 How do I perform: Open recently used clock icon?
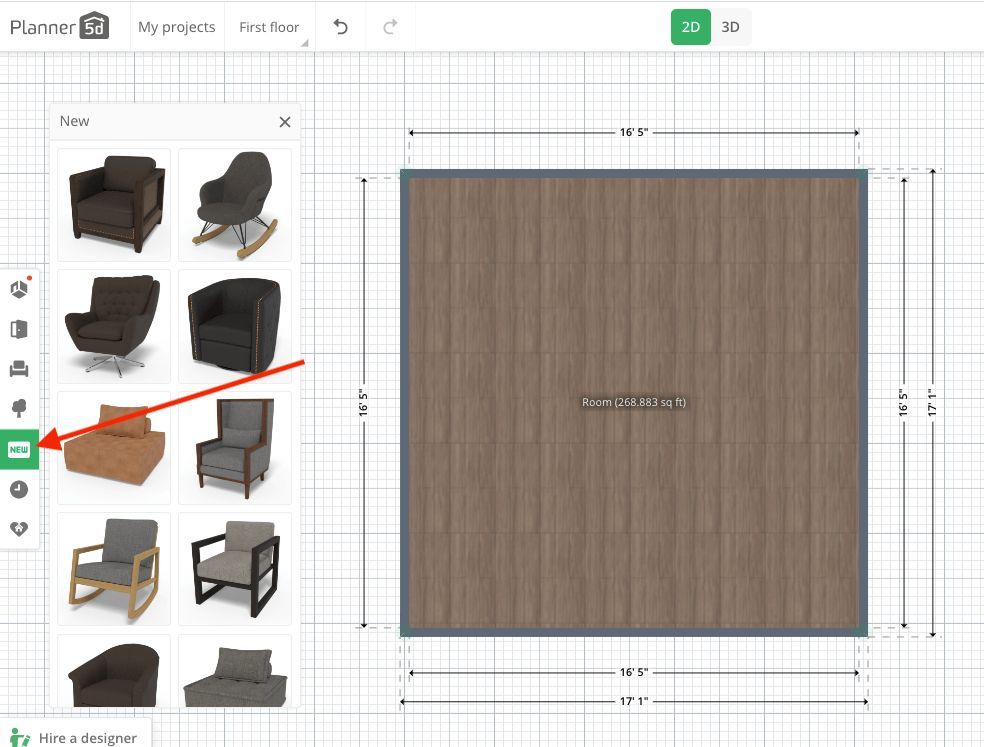point(19,489)
